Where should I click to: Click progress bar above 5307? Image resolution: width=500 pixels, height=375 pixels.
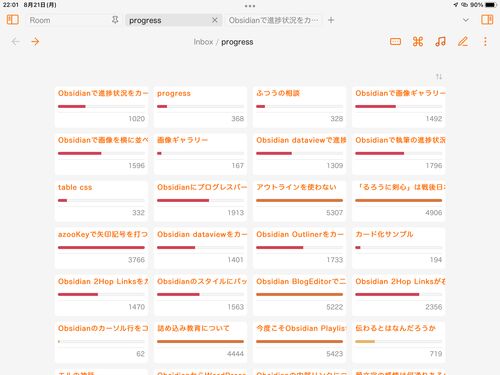299,200
